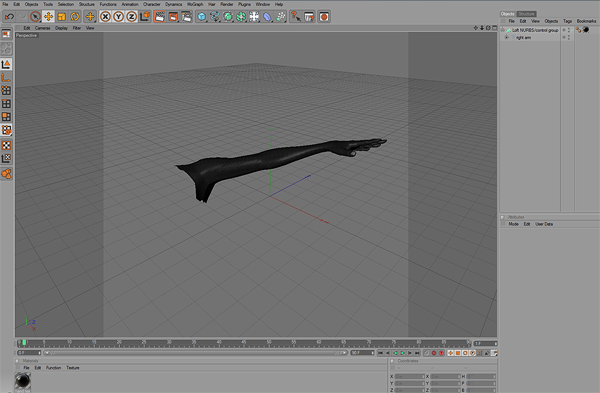Click the green current-frame marker on timeline
This screenshot has width=600, height=393.
(x=24, y=342)
